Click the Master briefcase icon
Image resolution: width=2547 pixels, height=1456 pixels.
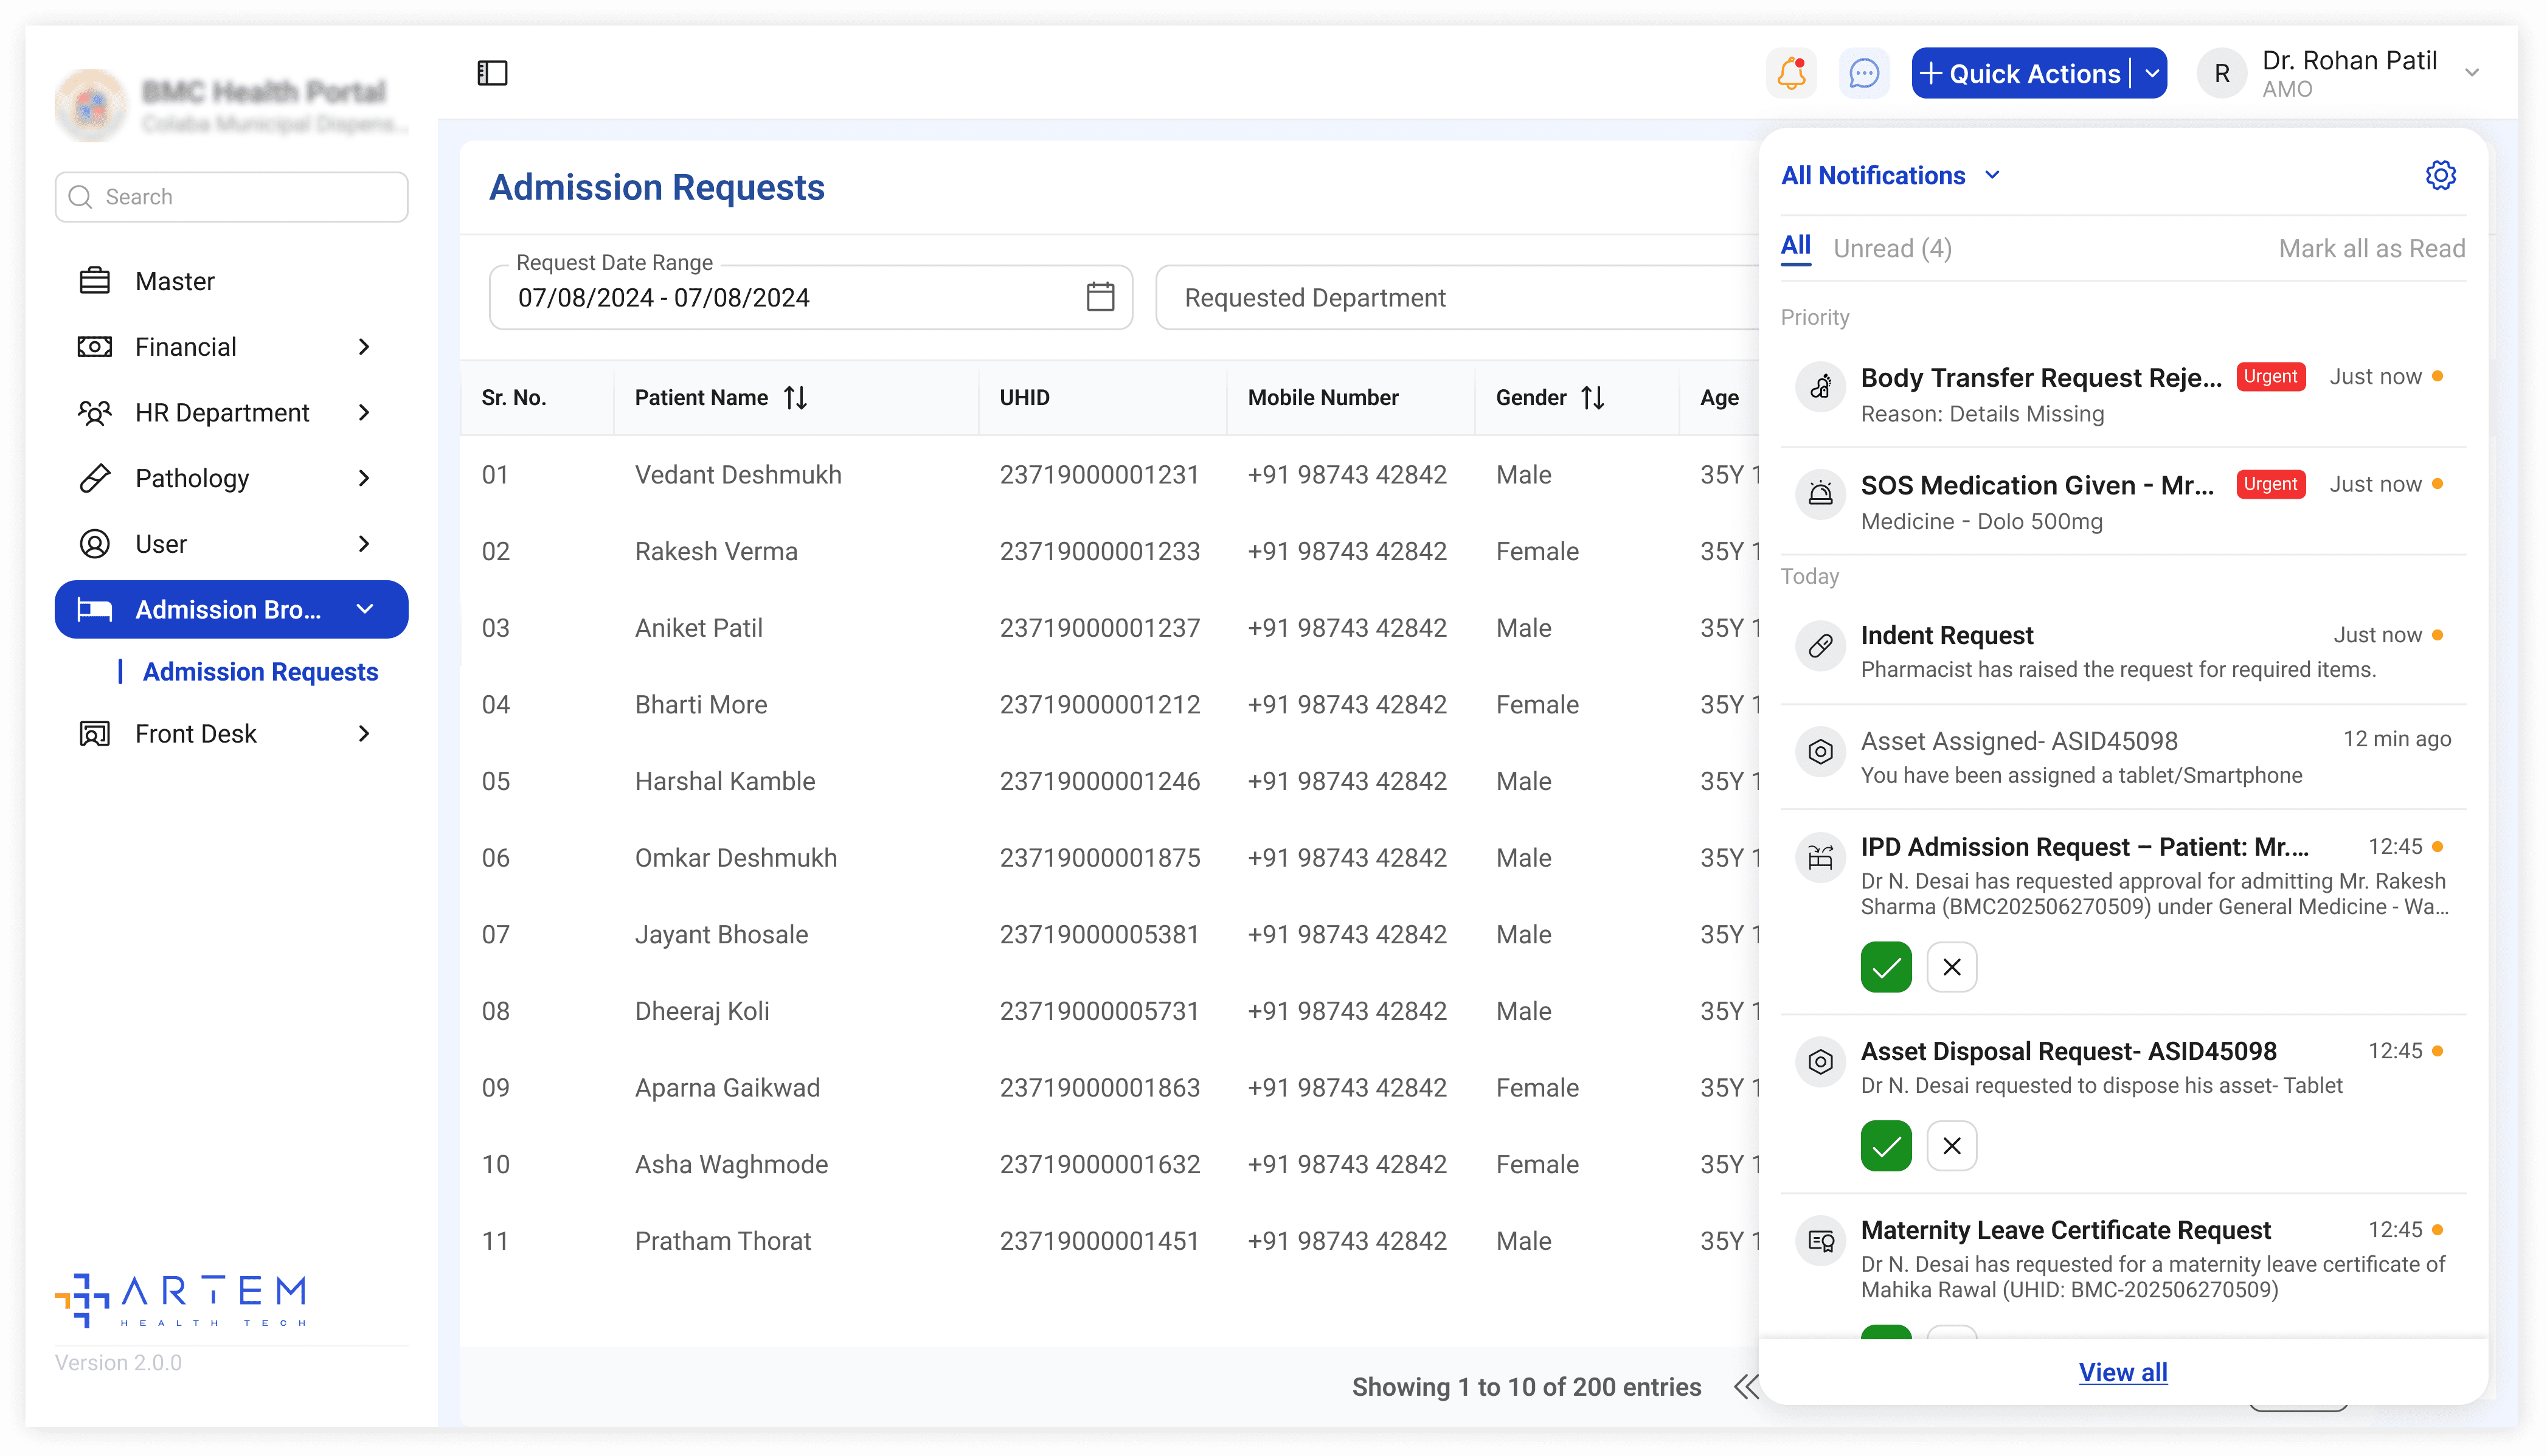click(94, 281)
